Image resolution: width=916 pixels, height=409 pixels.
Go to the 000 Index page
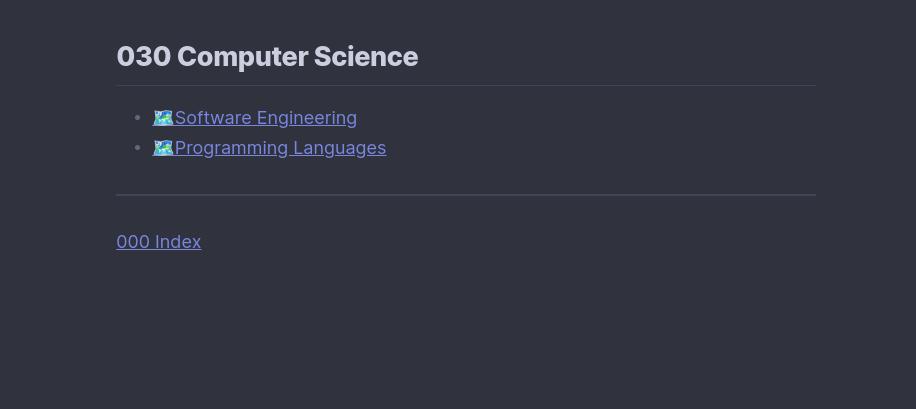159,242
